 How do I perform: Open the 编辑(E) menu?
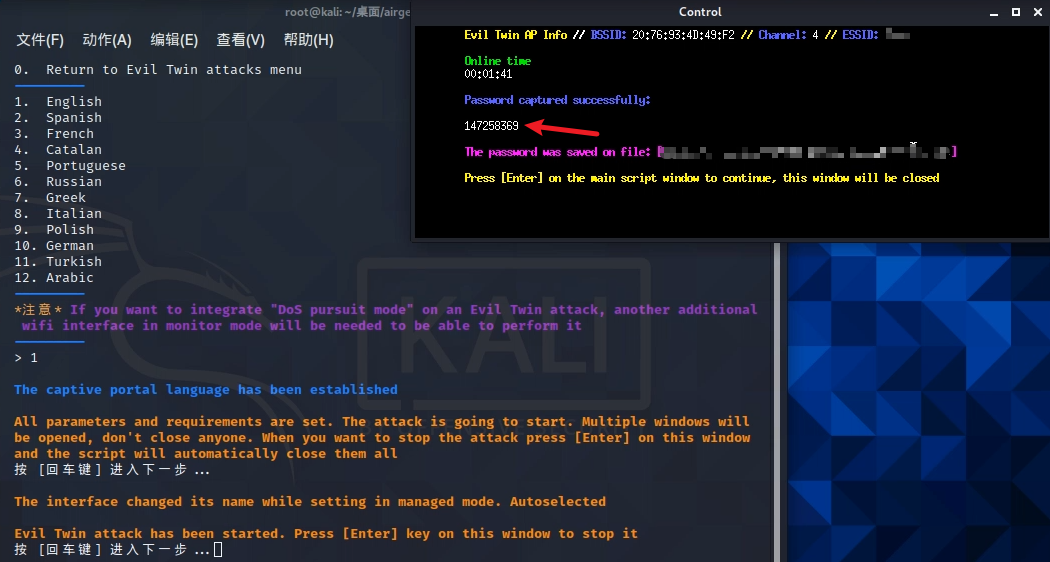(174, 40)
